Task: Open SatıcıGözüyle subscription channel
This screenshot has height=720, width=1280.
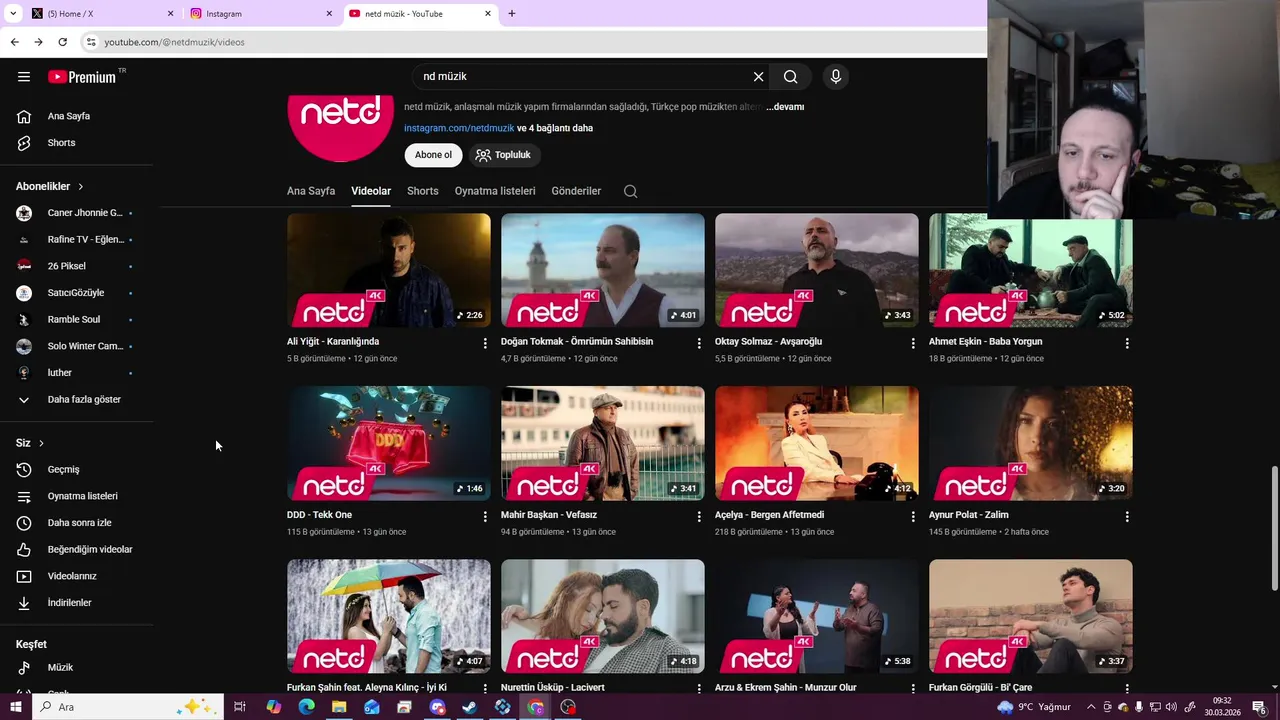Action: (76, 293)
